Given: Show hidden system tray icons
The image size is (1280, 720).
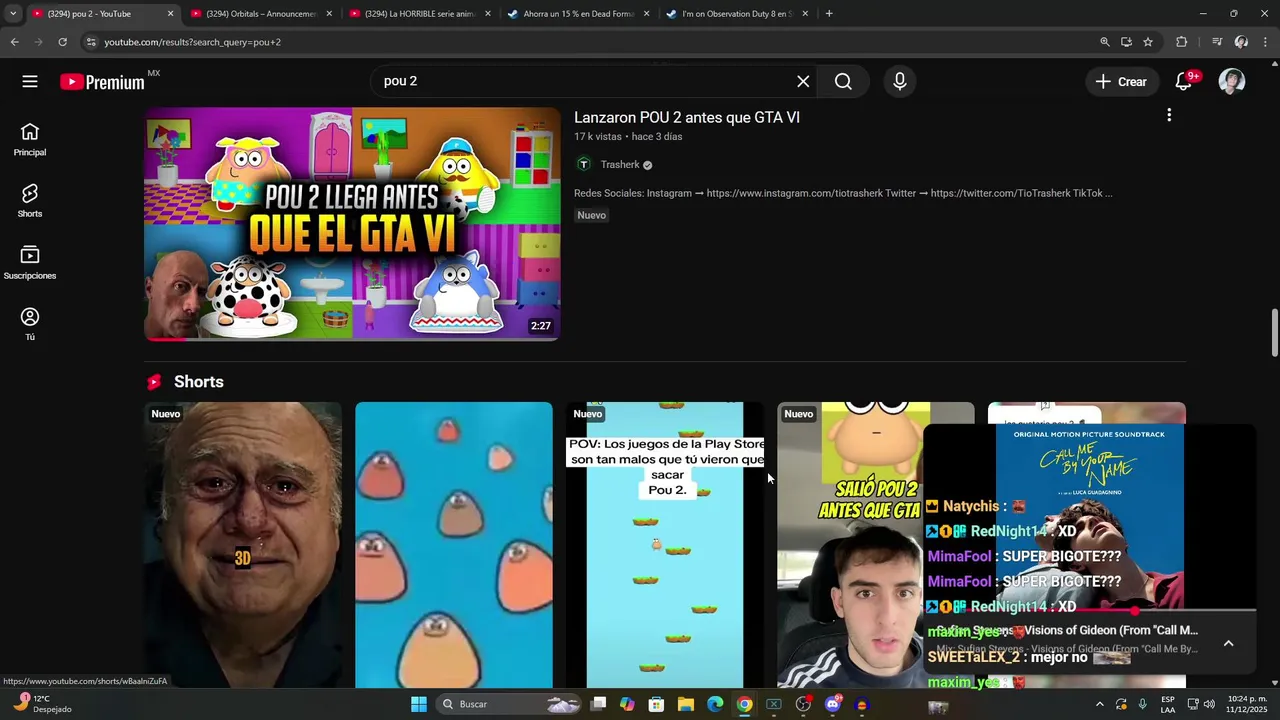Looking at the screenshot, I should click(1100, 705).
